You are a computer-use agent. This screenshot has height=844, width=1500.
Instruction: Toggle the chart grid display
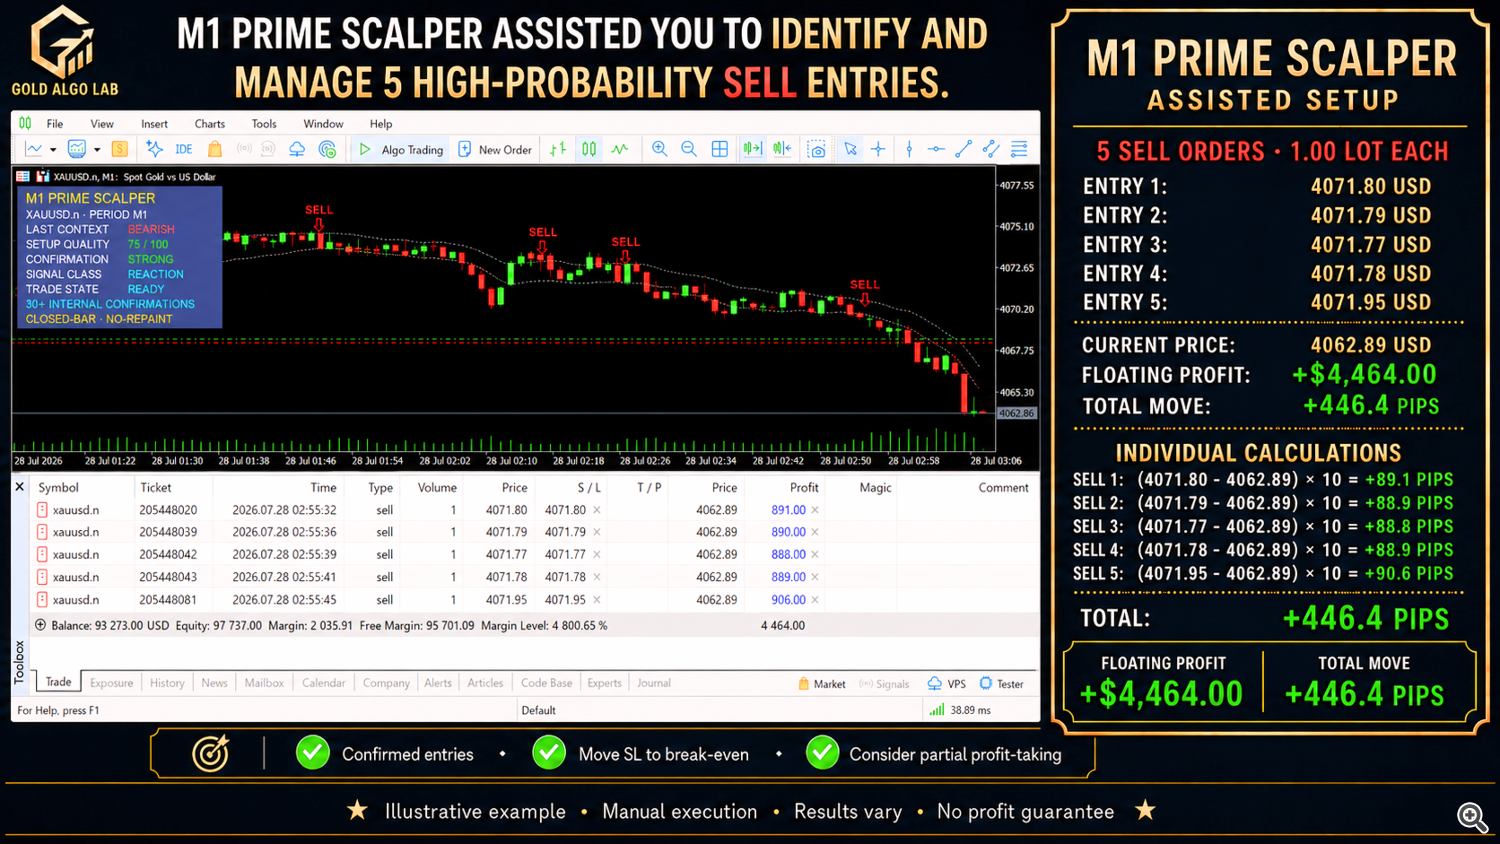[x=719, y=149]
